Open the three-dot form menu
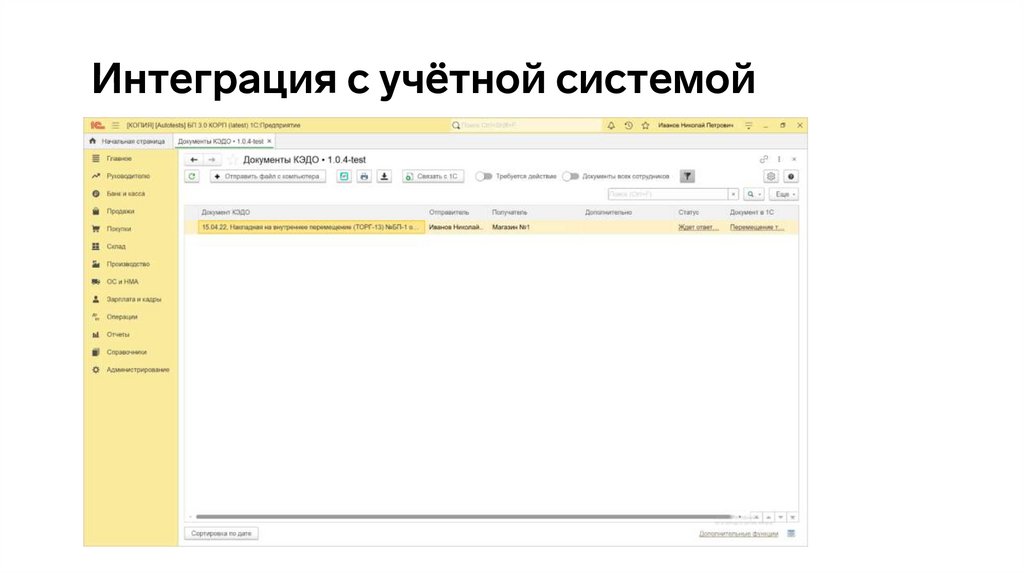Image resolution: width=1024 pixels, height=574 pixels. click(779, 159)
